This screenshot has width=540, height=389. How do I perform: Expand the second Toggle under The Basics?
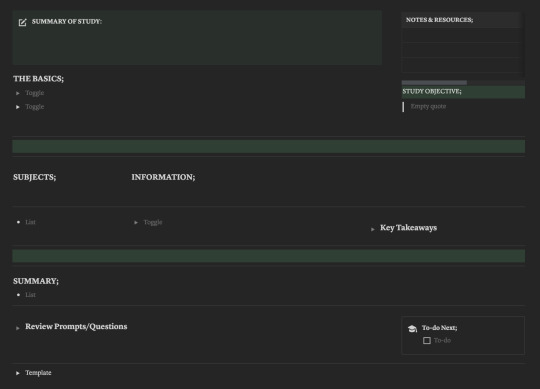click(18, 107)
